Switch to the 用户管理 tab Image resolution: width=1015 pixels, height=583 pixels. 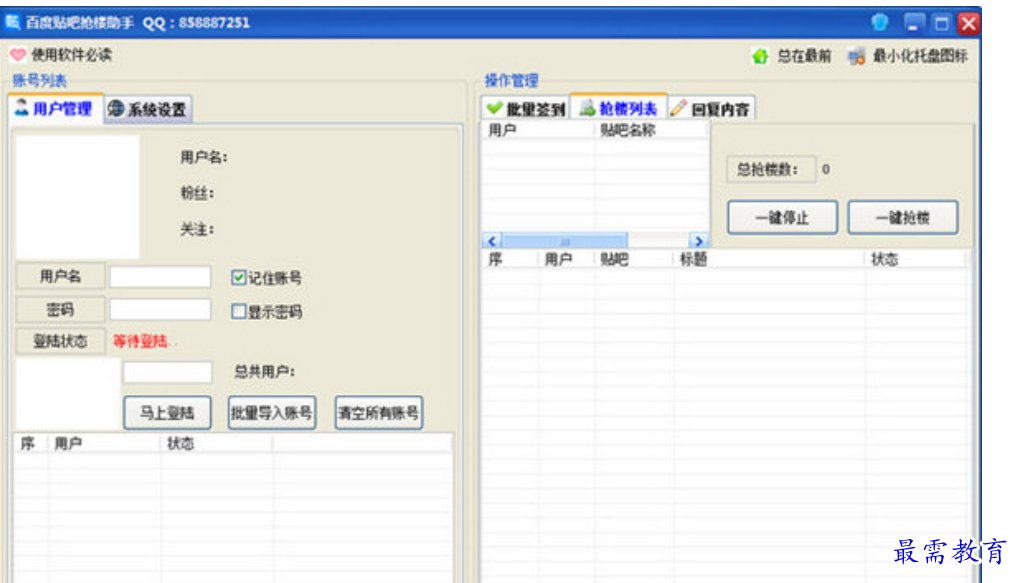click(55, 108)
